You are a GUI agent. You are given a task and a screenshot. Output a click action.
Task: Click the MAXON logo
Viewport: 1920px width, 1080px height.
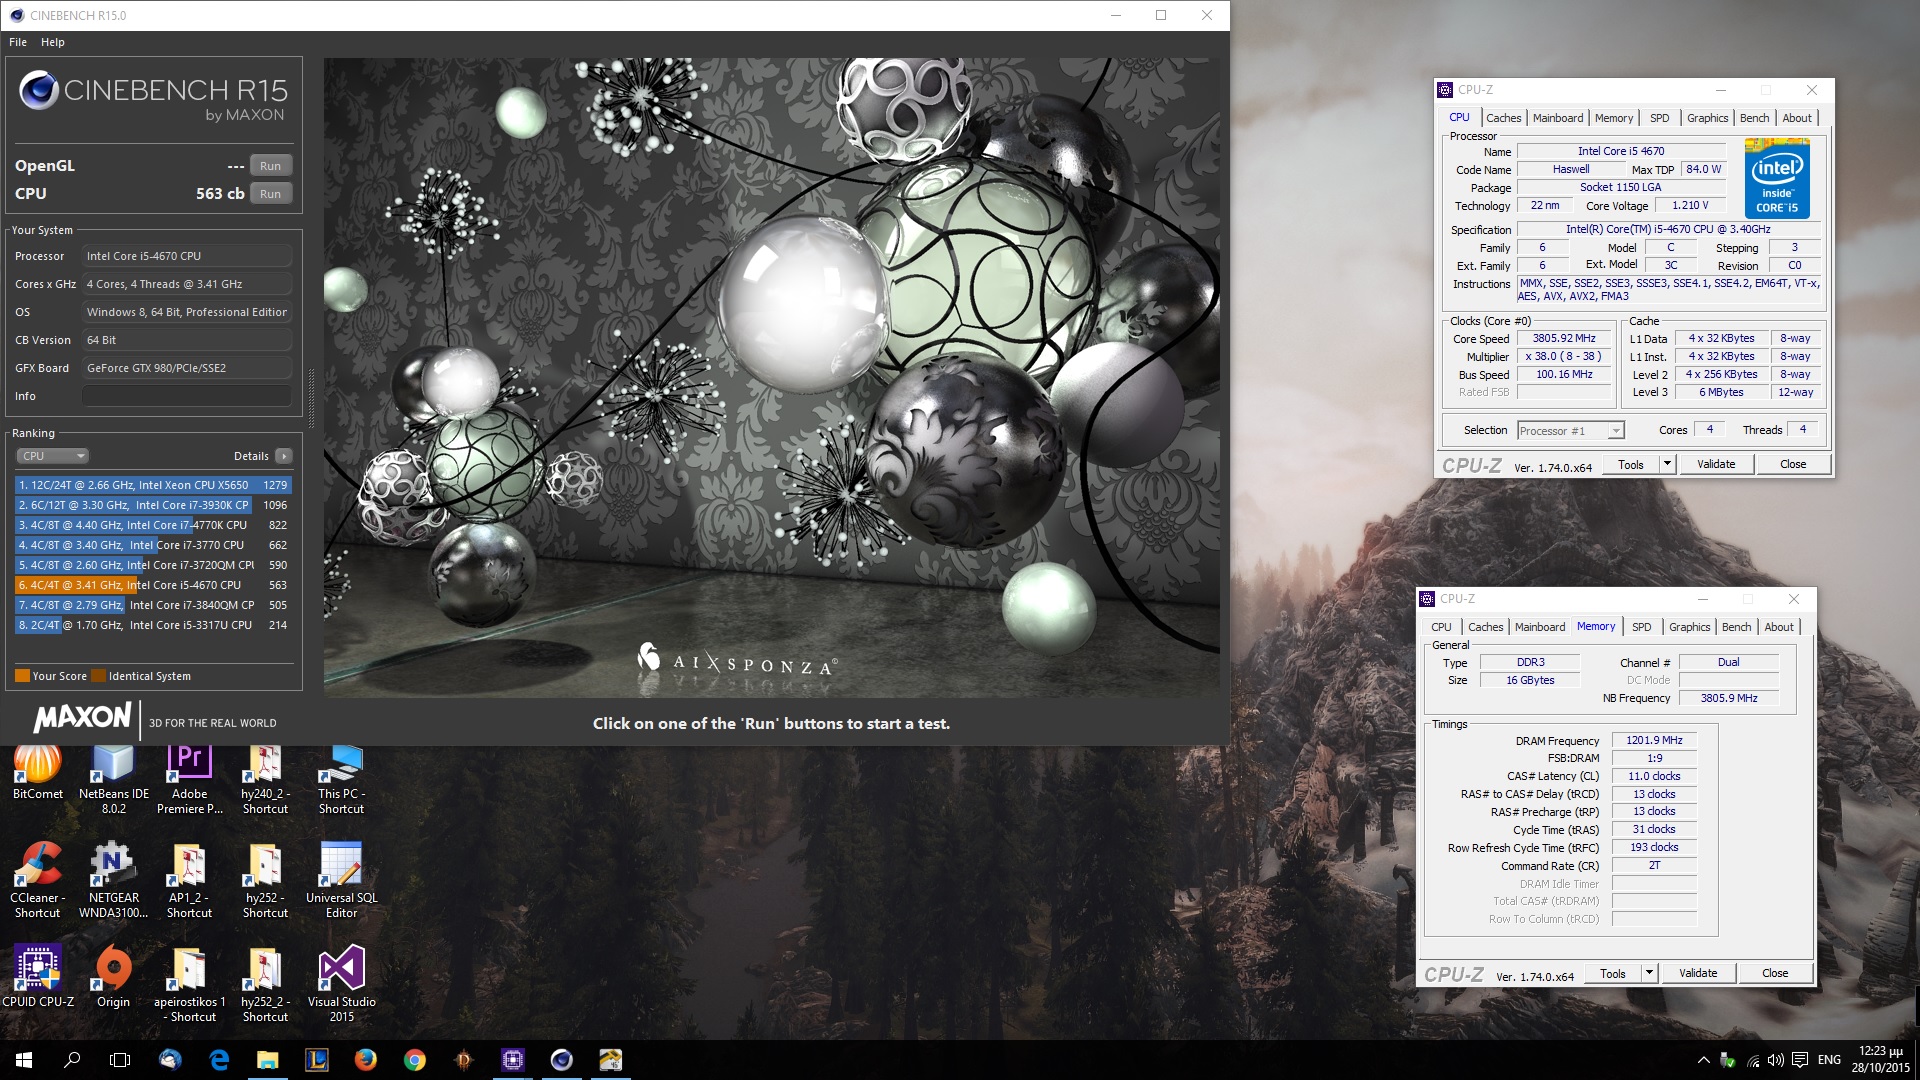point(83,718)
